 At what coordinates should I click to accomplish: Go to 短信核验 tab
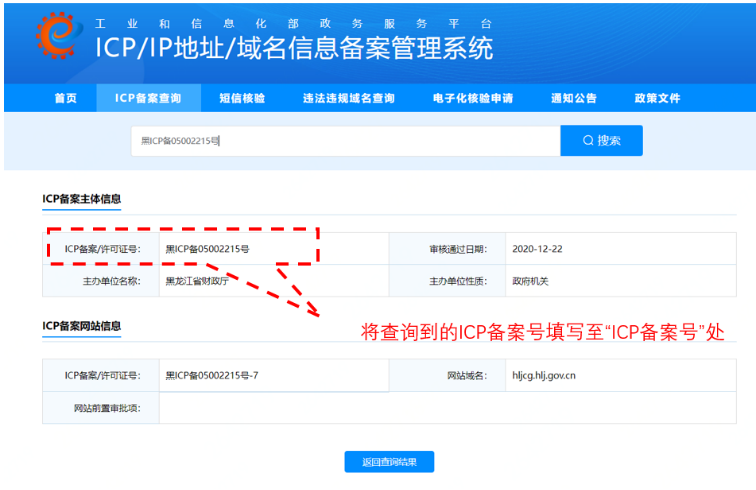[242, 98]
